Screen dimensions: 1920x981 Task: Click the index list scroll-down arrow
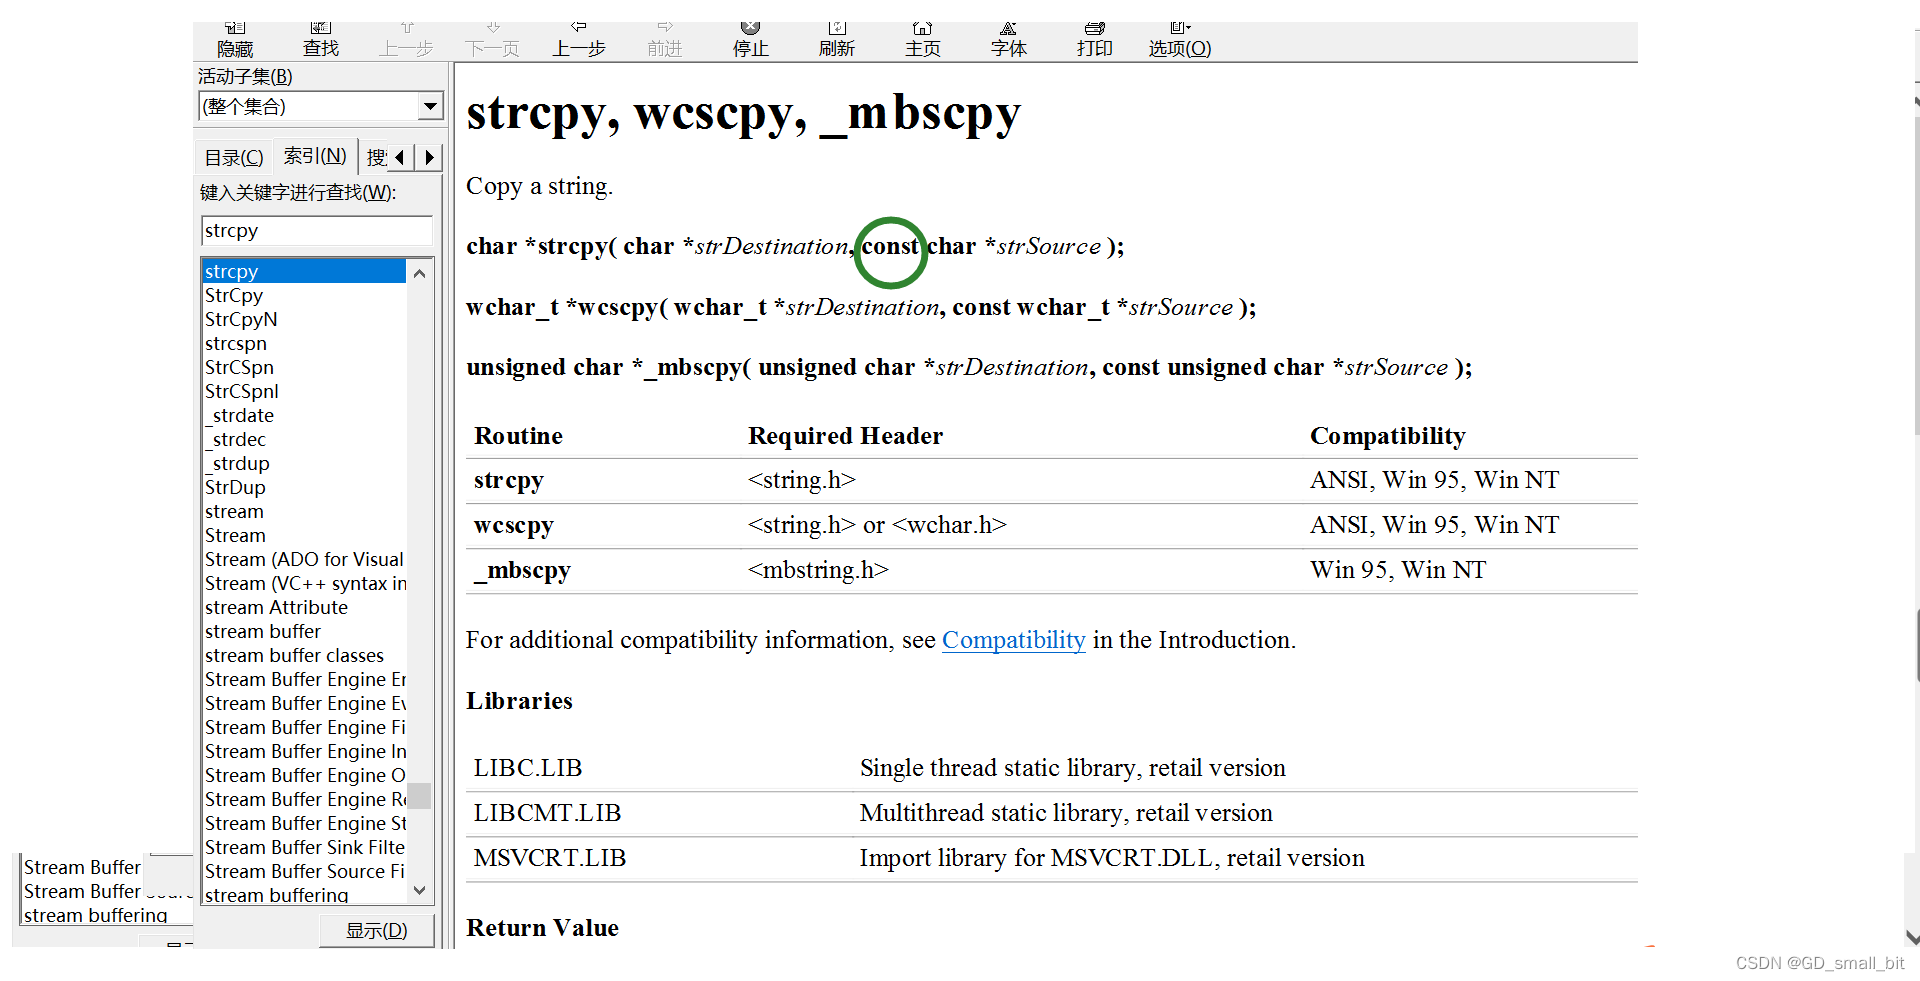(x=420, y=890)
